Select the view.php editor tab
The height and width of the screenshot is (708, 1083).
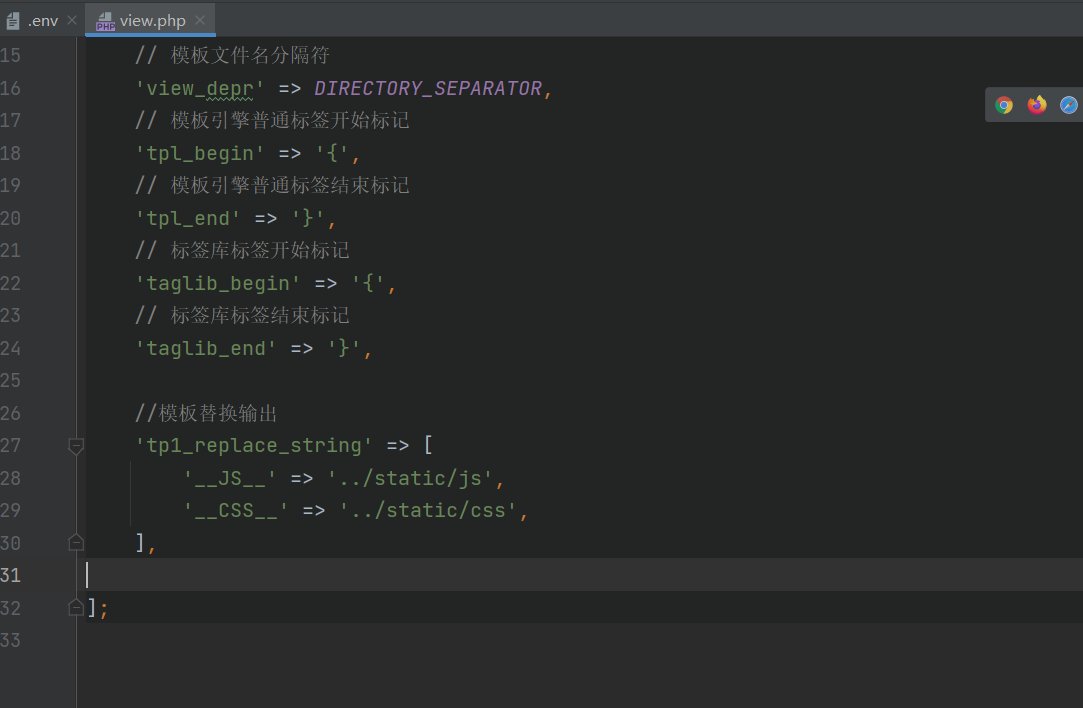pos(152,21)
